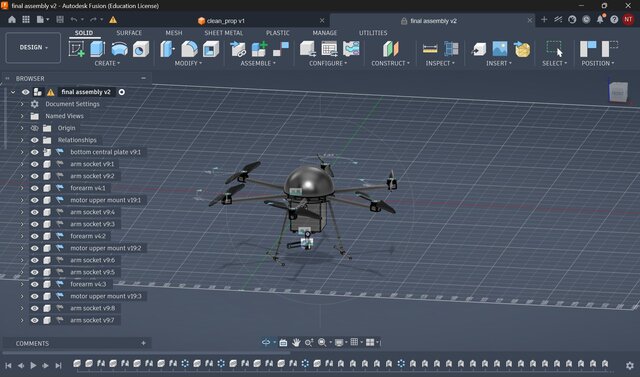
Task: Click the Insert Canvas image icon
Action: (500, 49)
